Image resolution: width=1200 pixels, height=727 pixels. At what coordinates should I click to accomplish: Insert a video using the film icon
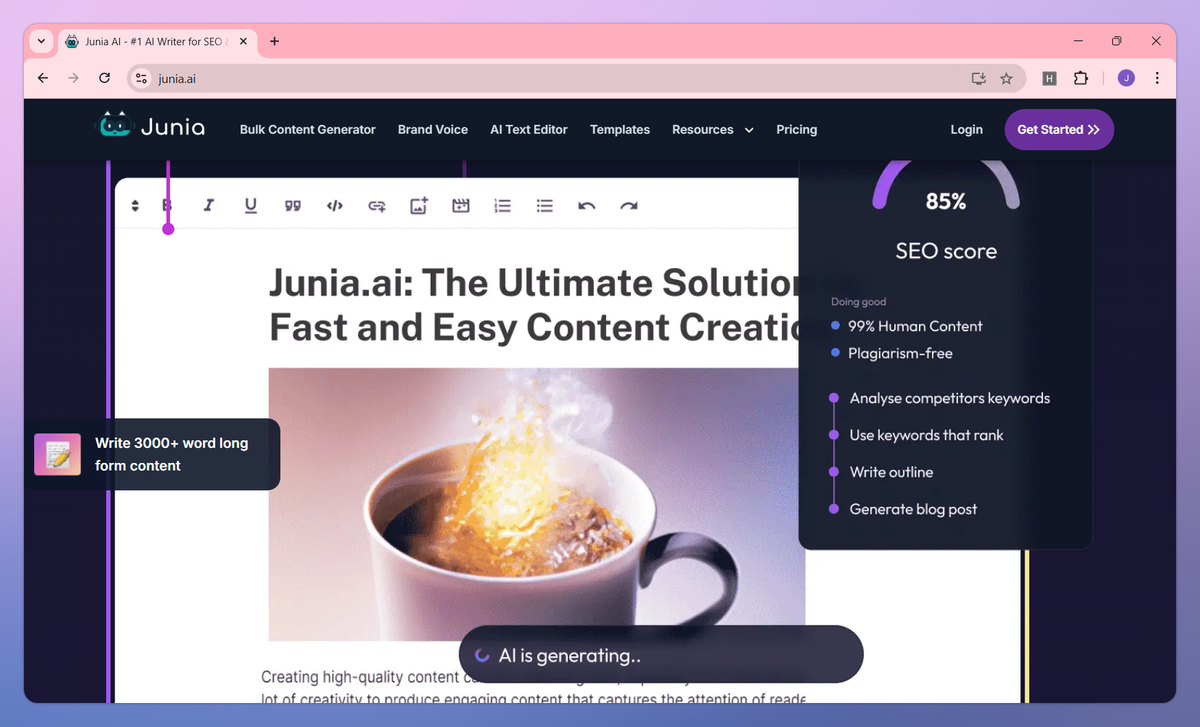tap(461, 206)
